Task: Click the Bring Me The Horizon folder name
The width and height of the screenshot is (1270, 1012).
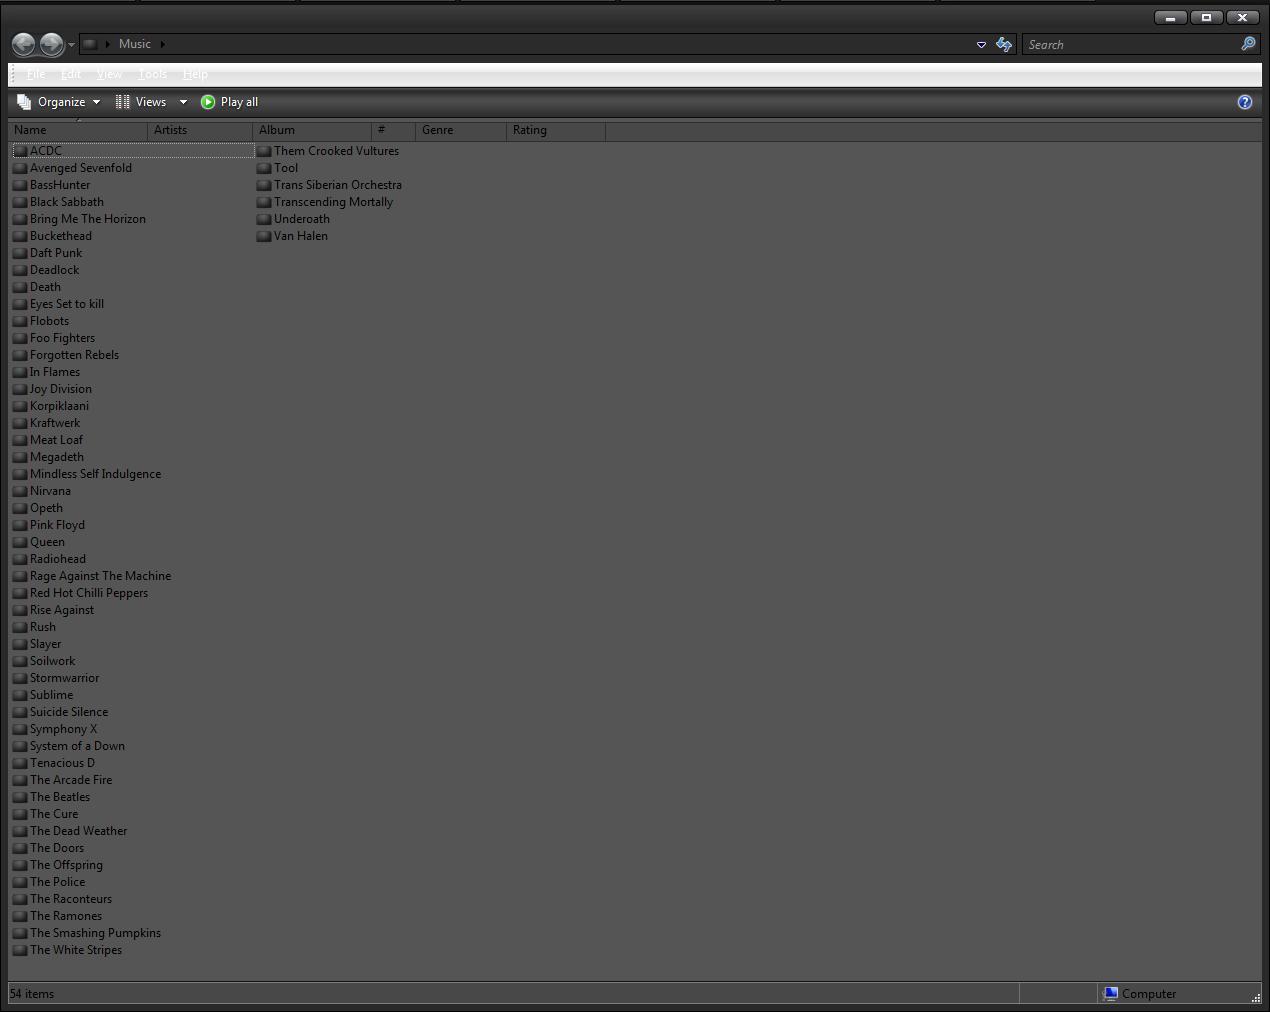Action: (88, 219)
